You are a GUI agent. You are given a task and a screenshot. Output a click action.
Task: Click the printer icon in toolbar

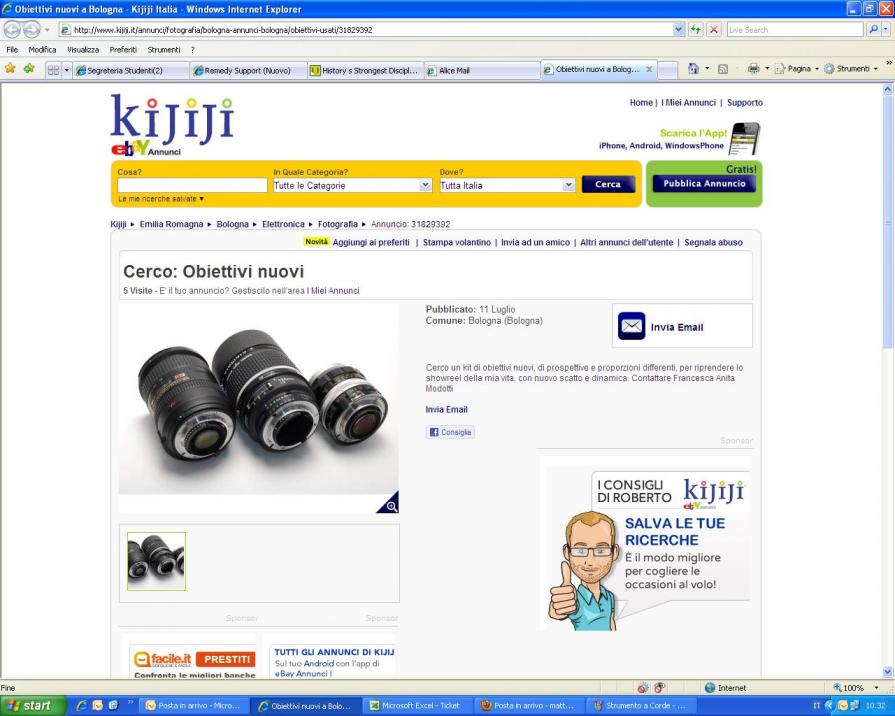[753, 70]
